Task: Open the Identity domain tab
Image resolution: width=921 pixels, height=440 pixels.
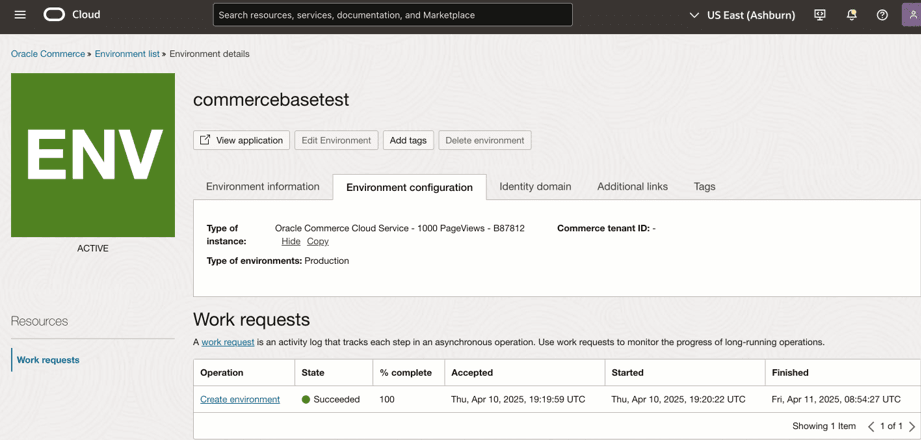Action: click(x=535, y=186)
